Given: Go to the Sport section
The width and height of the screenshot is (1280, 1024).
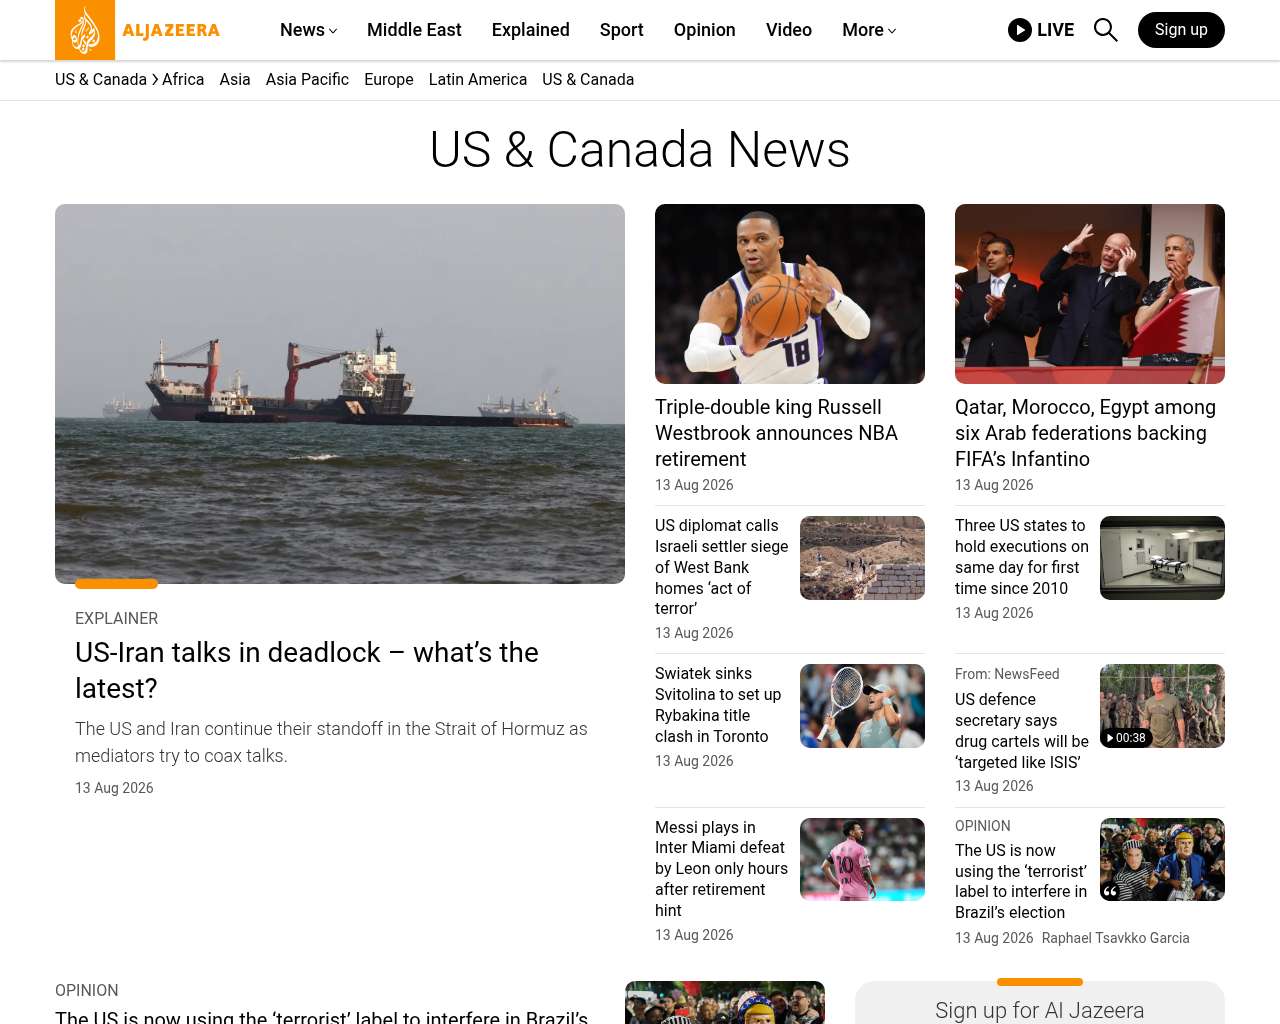Looking at the screenshot, I should [x=622, y=30].
